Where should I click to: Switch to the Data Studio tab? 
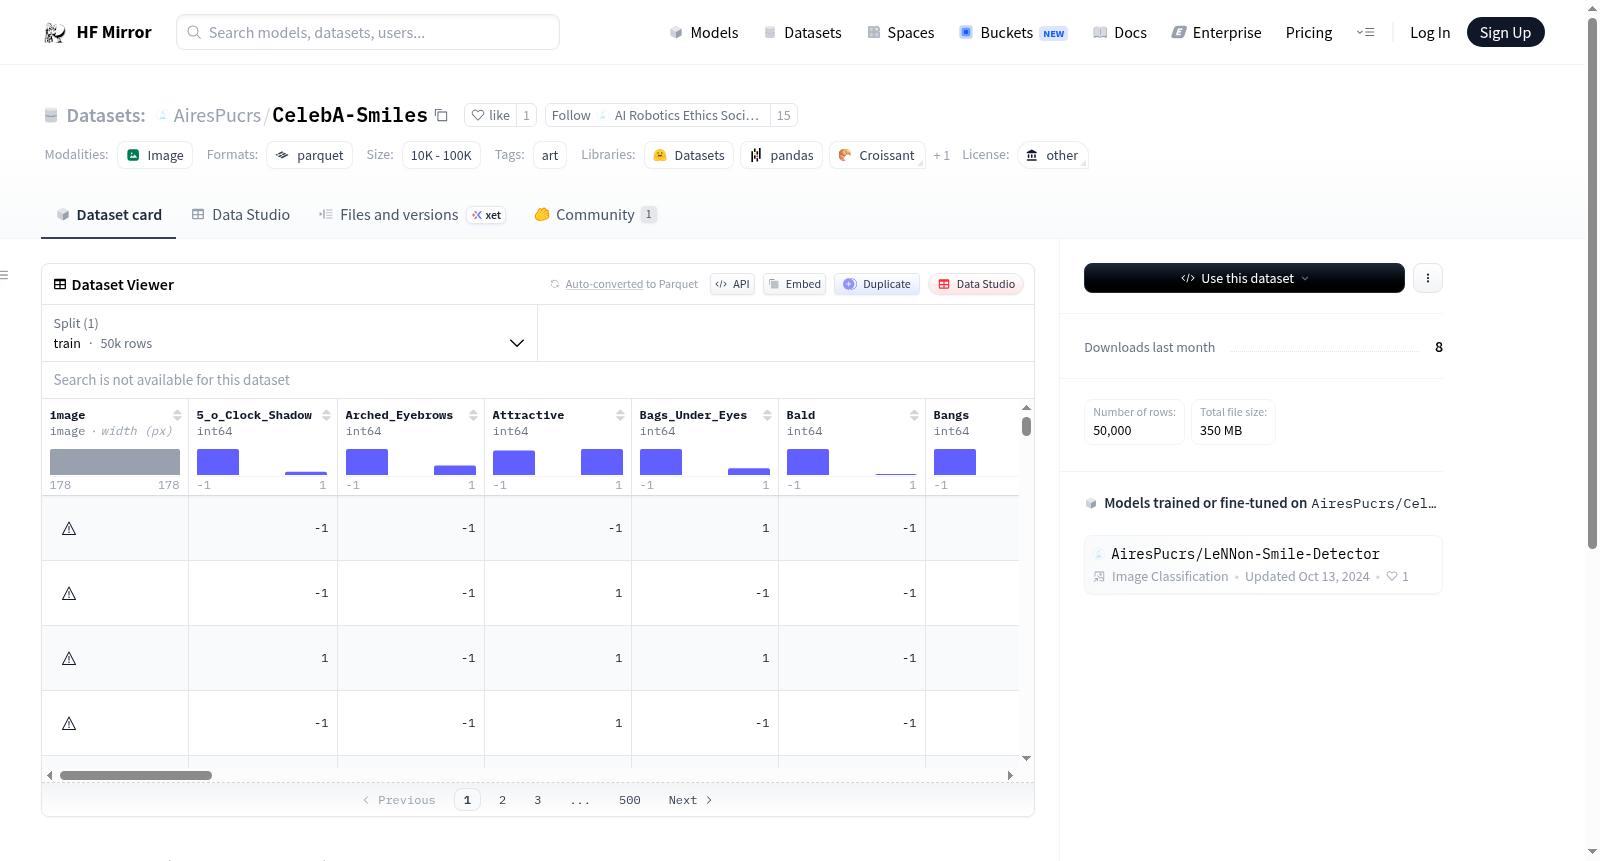[241, 215]
